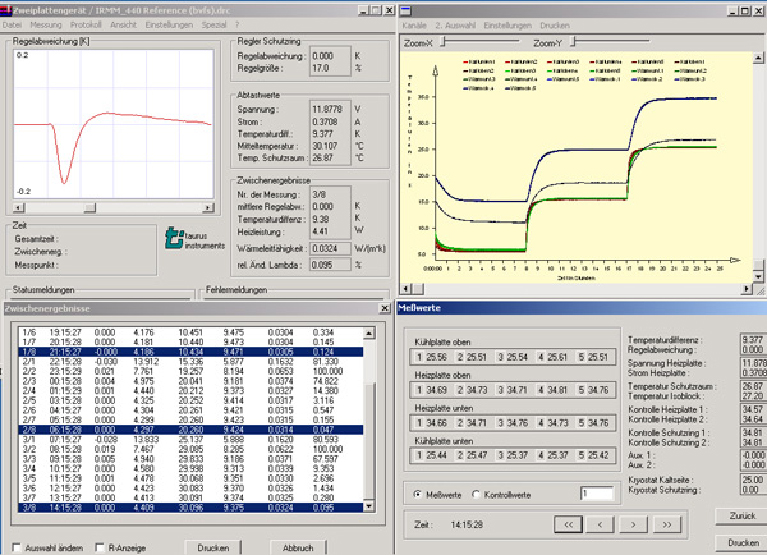The image size is (767, 555).
Task: Open the Einstellungen menu in chart window
Action: [506, 23]
